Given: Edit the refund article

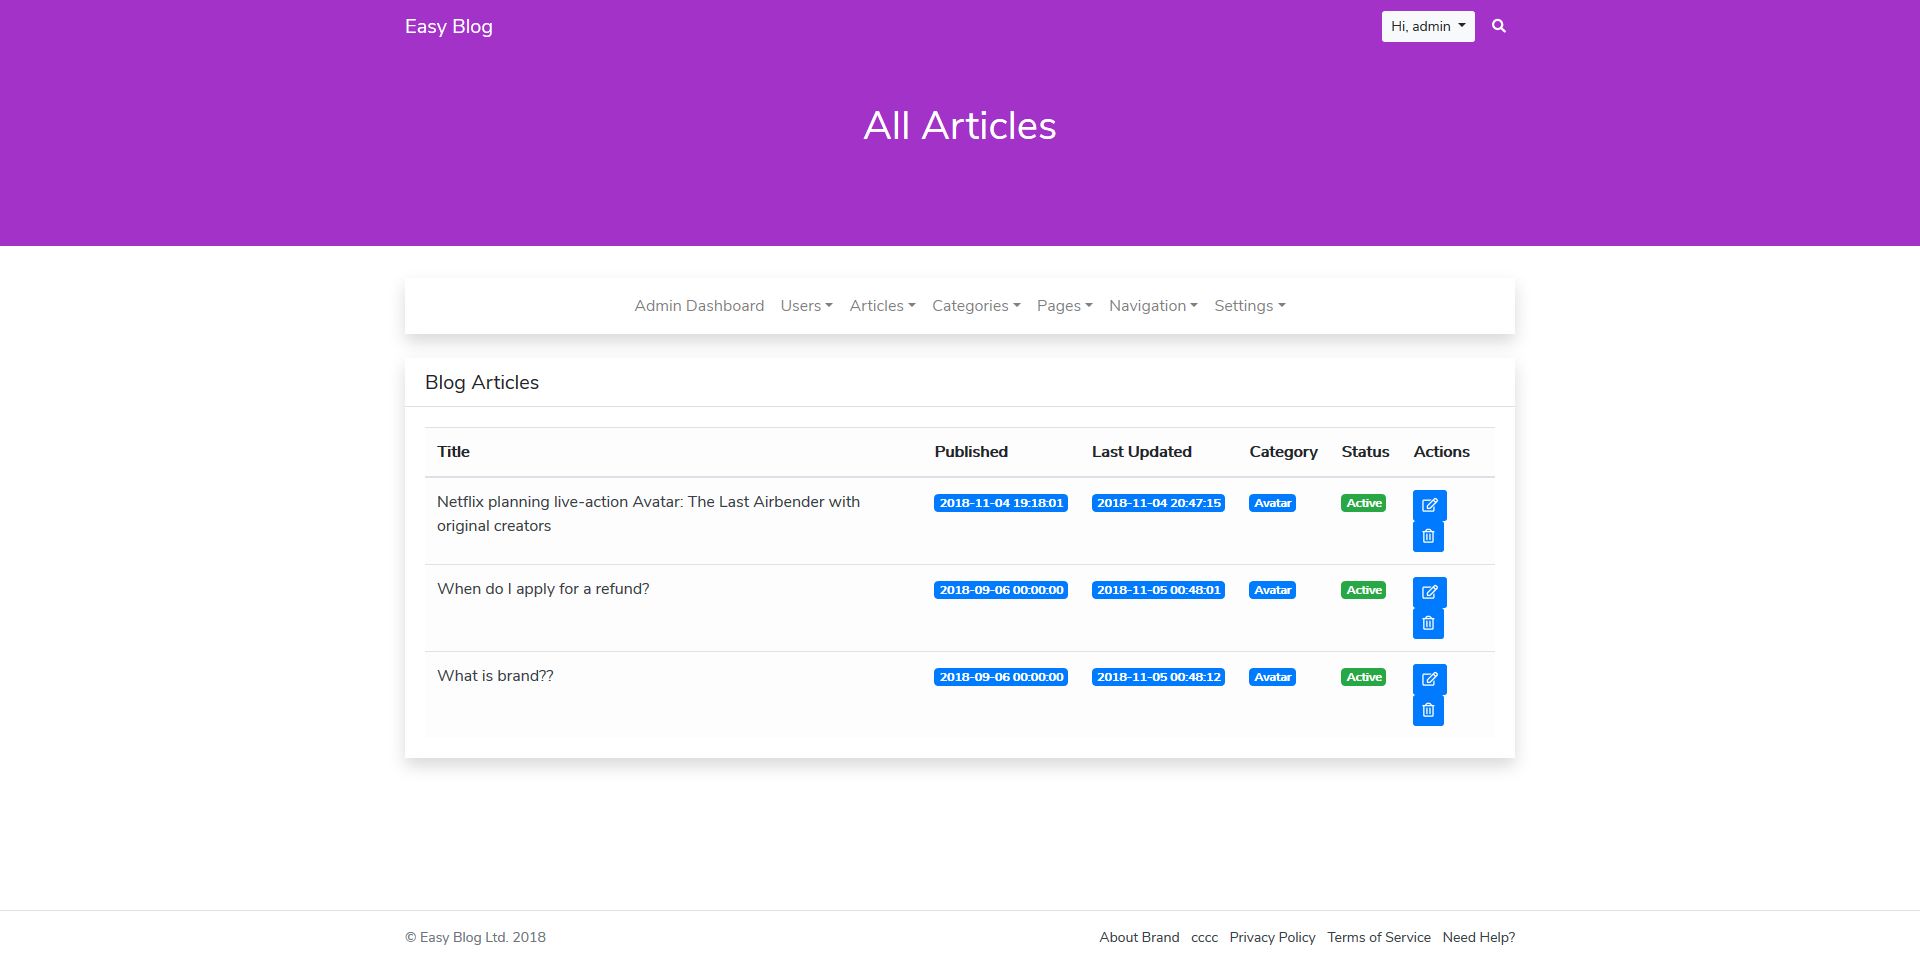Looking at the screenshot, I should pyautogui.click(x=1429, y=592).
